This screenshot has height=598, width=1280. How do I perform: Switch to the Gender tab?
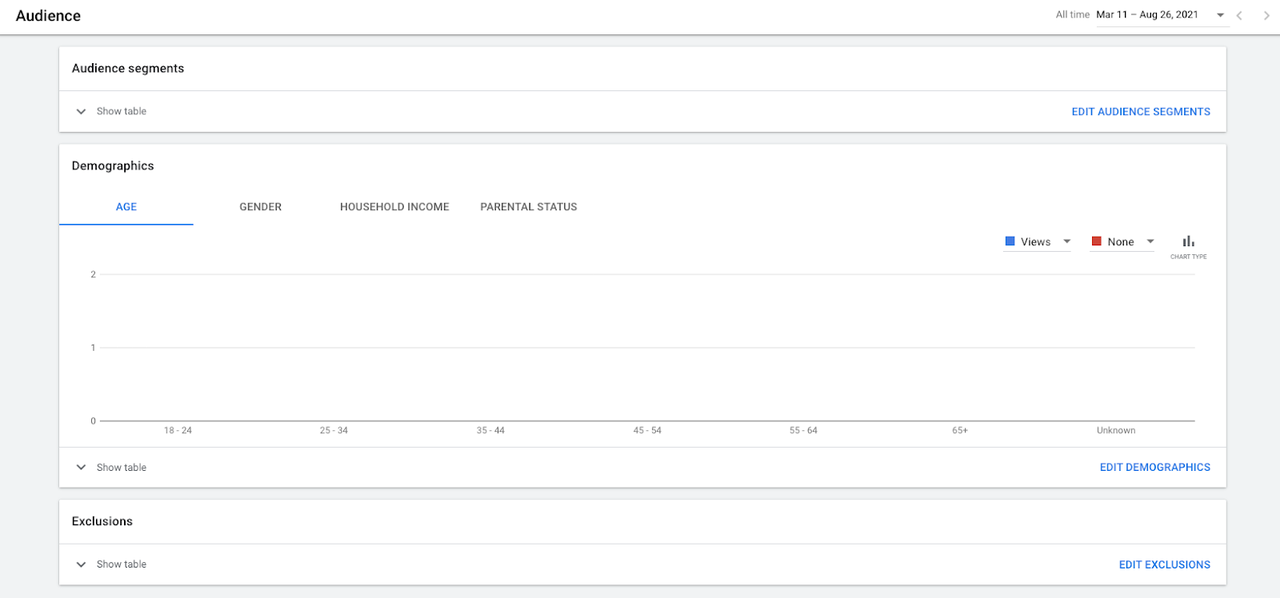pos(260,207)
